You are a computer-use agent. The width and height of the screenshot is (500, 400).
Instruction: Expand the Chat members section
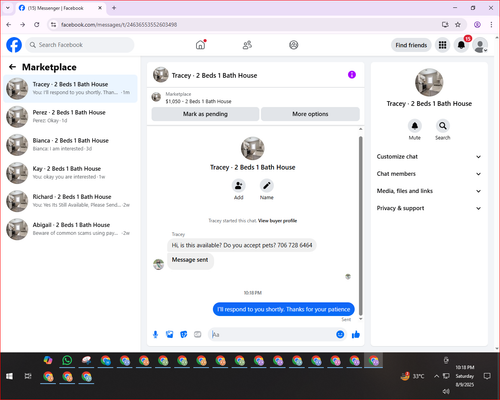pos(429,174)
